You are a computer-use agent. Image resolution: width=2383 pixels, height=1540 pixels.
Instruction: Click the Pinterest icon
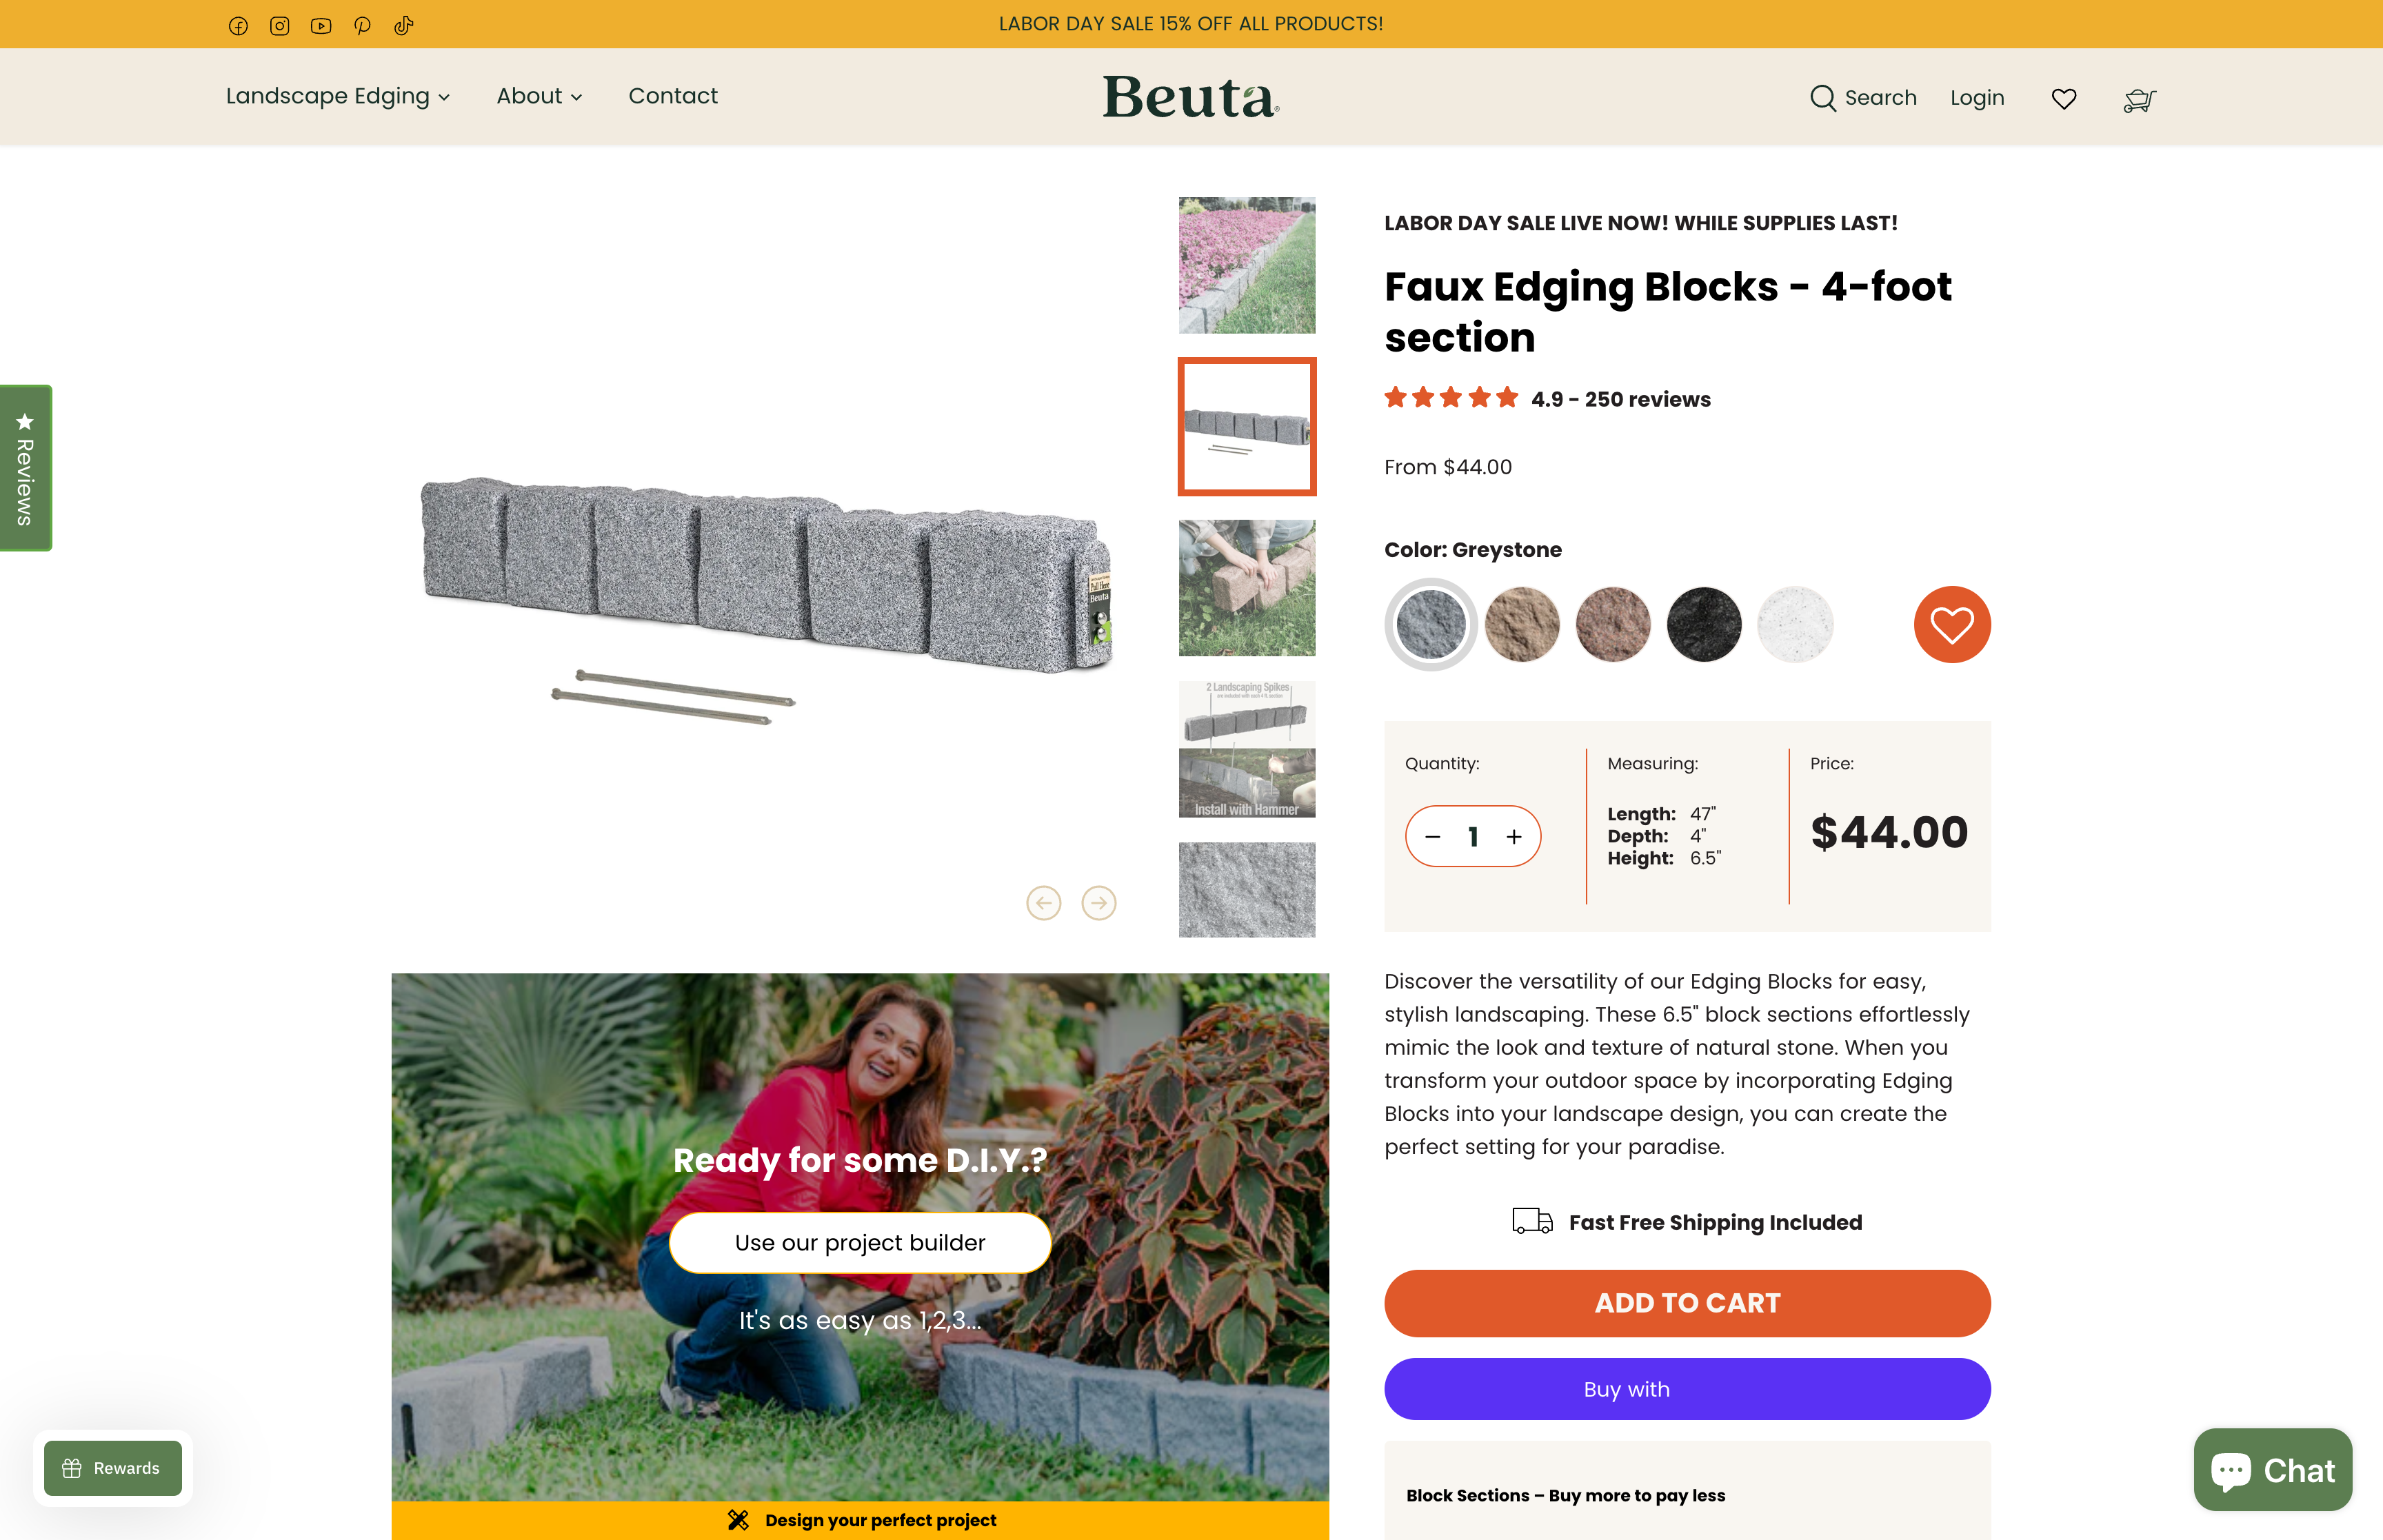point(362,25)
